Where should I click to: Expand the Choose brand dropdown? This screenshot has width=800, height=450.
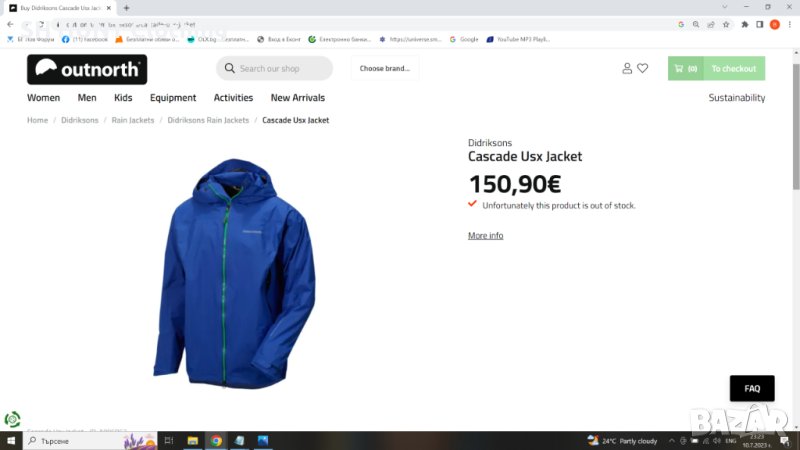(x=385, y=68)
